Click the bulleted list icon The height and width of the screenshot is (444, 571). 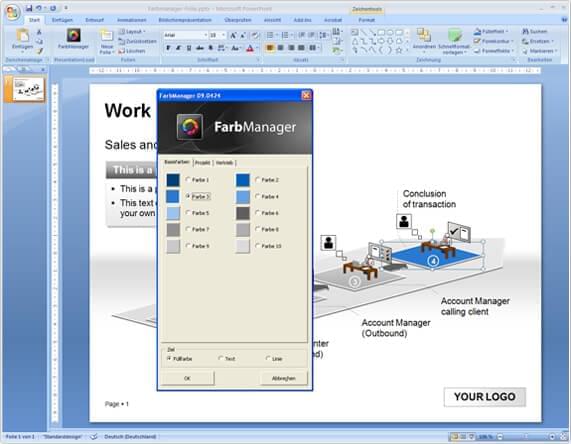coord(270,35)
